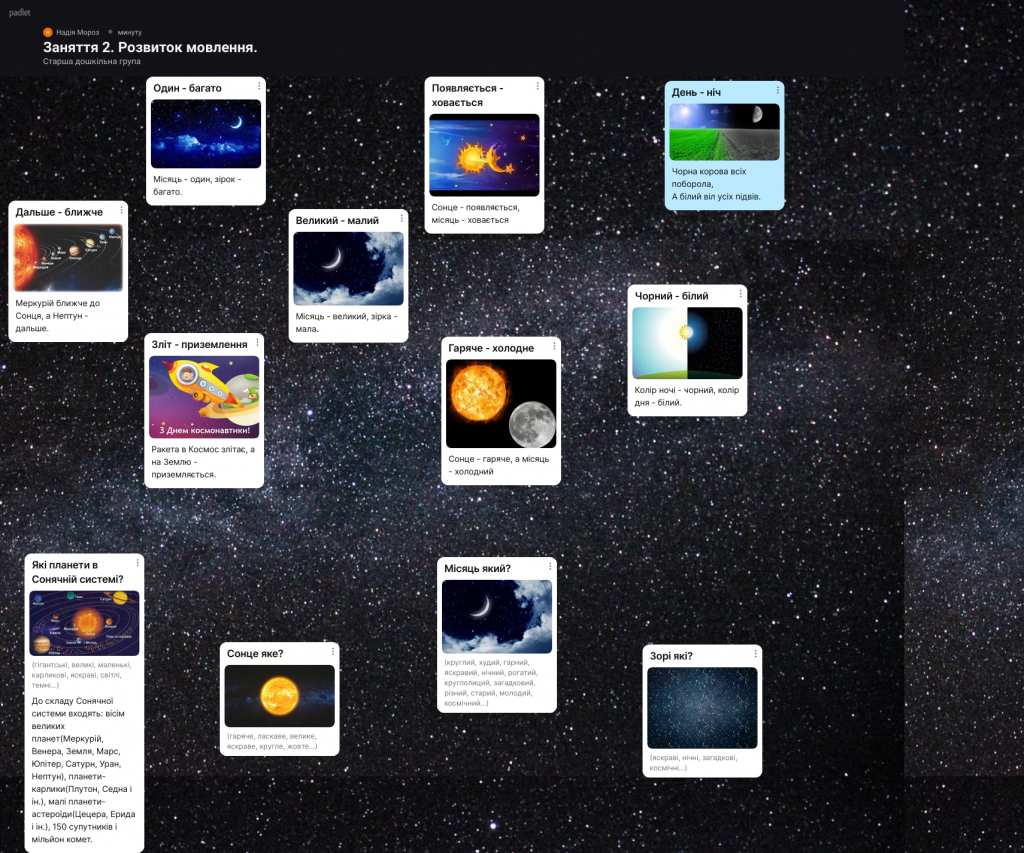Open kebab menu on 'Сонце яке?' card
The width and height of the screenshot is (1024, 853).
tap(333, 651)
